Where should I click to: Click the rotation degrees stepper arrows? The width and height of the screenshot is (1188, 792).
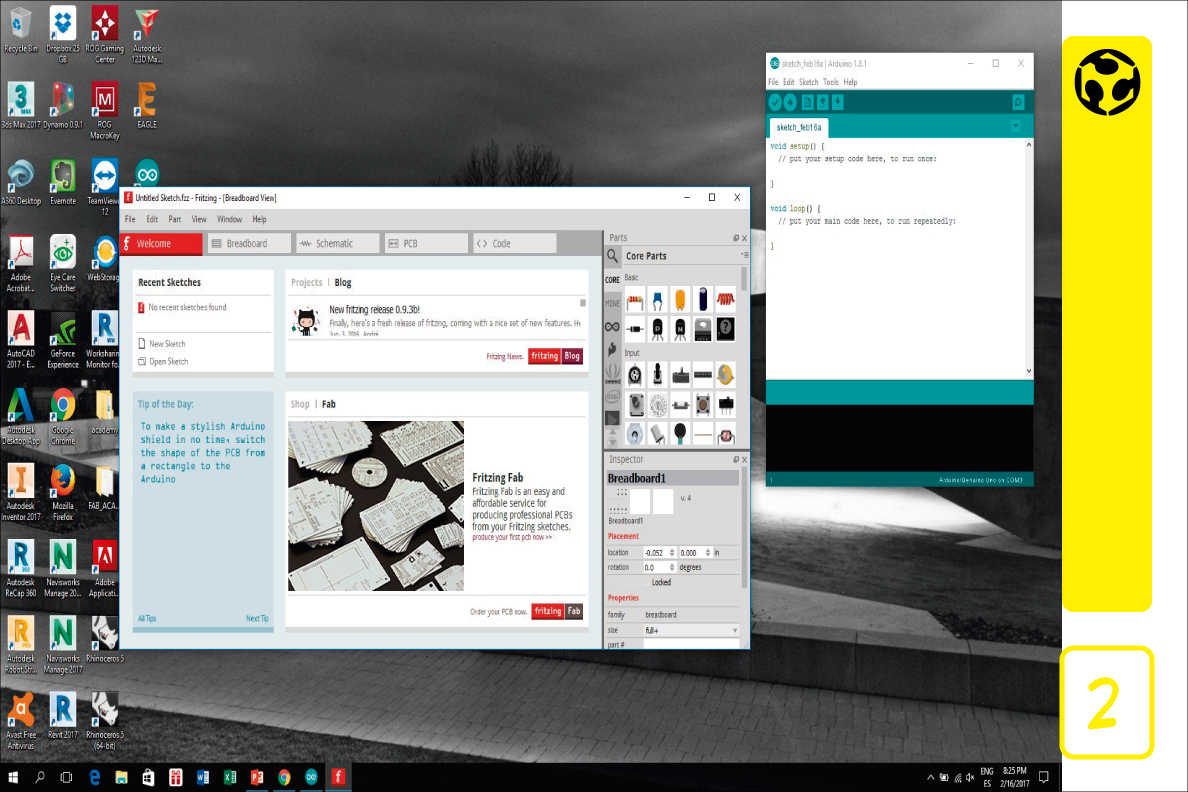tap(672, 568)
